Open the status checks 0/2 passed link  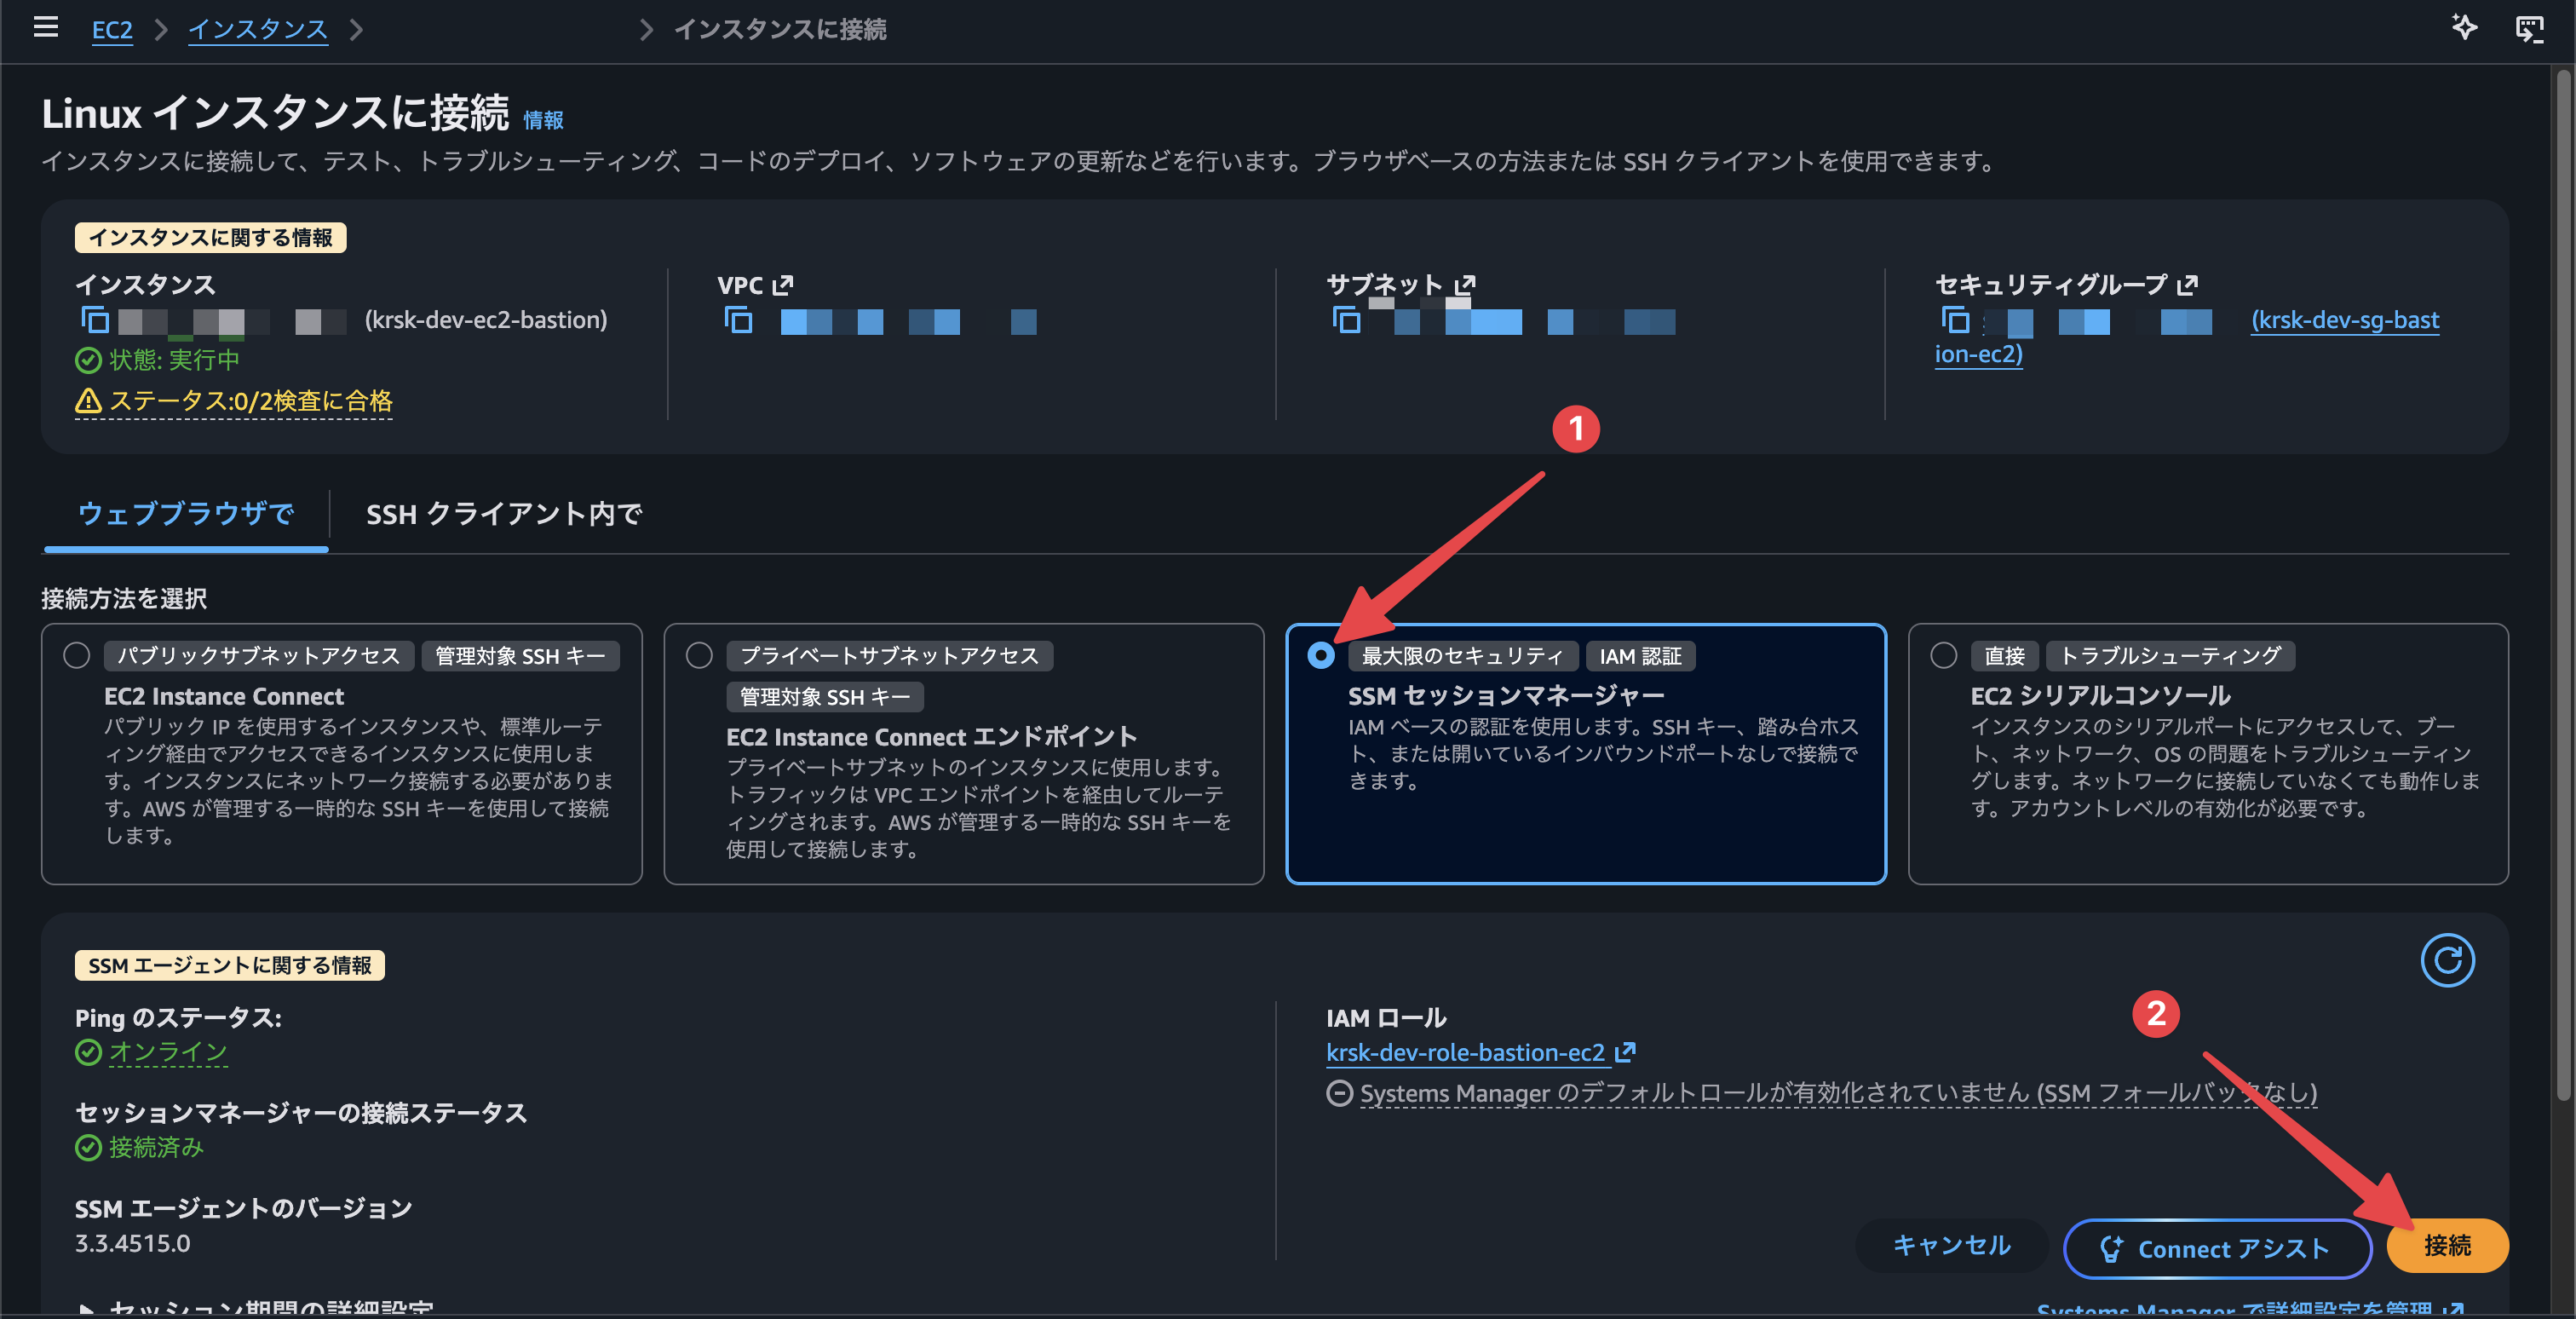pos(251,401)
